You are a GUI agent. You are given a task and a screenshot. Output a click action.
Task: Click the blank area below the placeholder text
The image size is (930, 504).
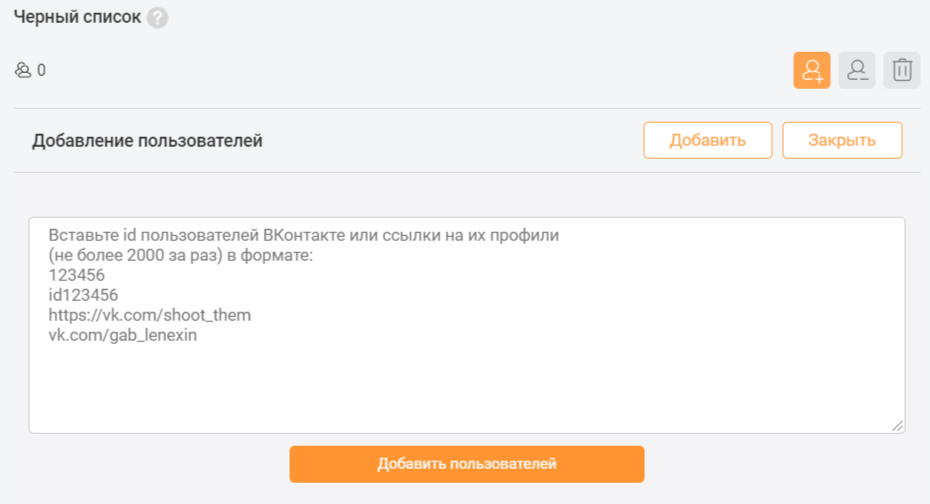pos(467,385)
